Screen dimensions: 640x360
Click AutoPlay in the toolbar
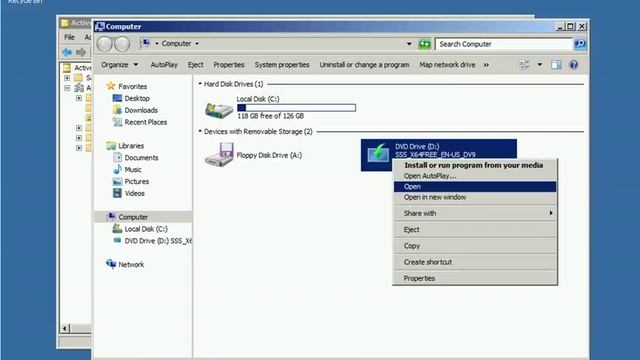click(164, 65)
